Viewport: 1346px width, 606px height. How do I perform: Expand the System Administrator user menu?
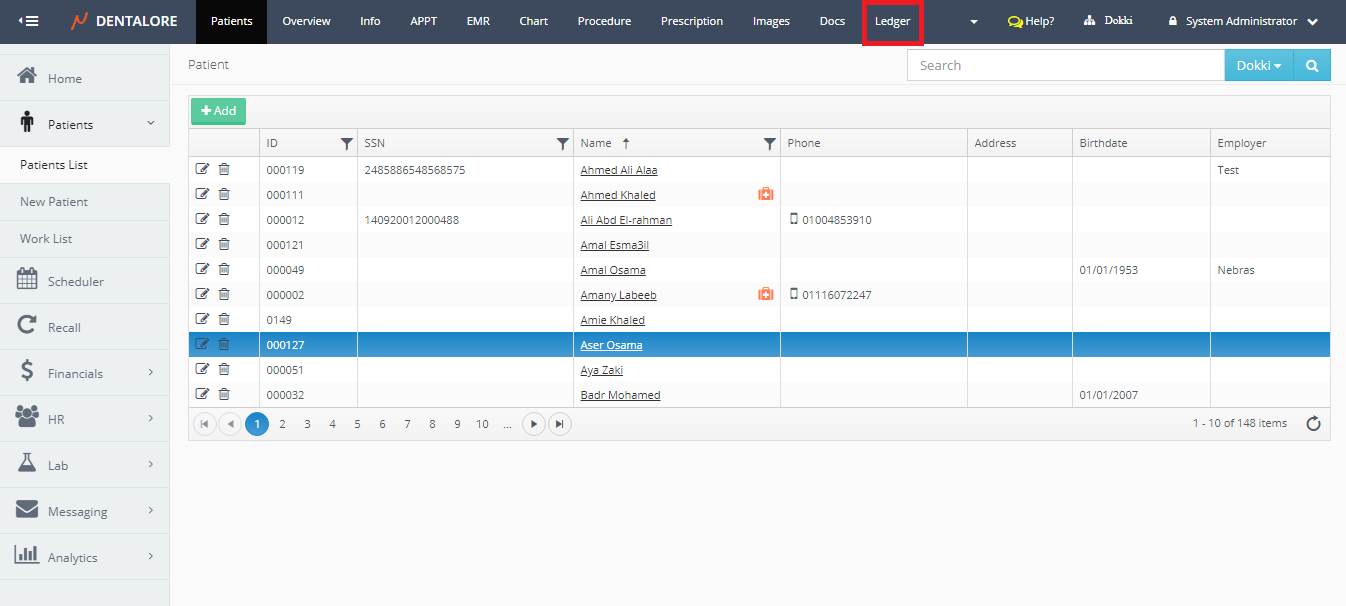(x=1243, y=21)
